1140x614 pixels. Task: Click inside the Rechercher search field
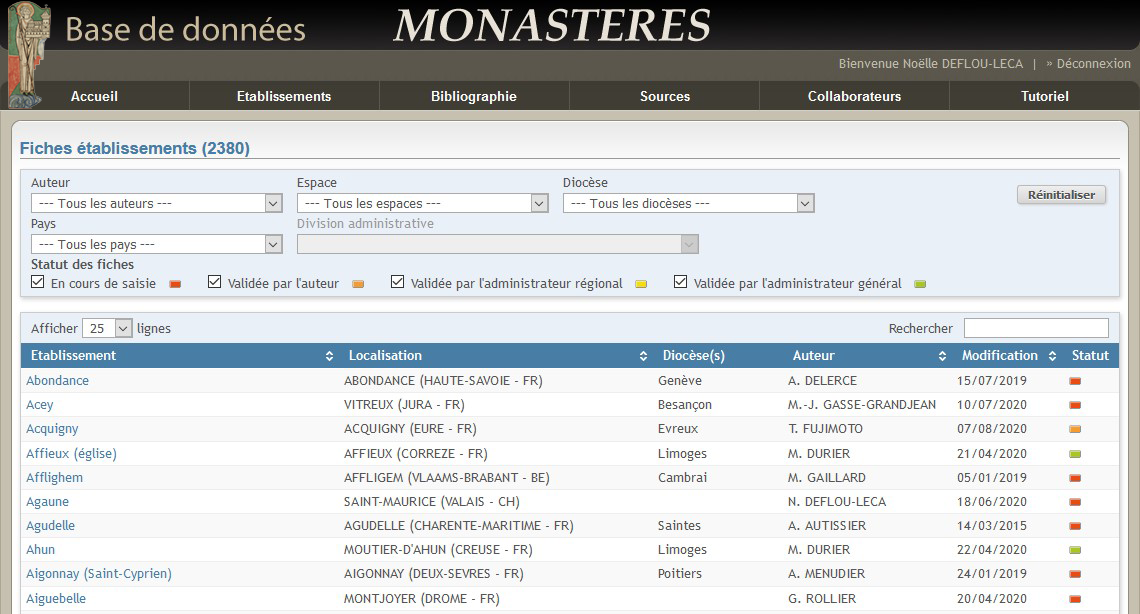1036,327
